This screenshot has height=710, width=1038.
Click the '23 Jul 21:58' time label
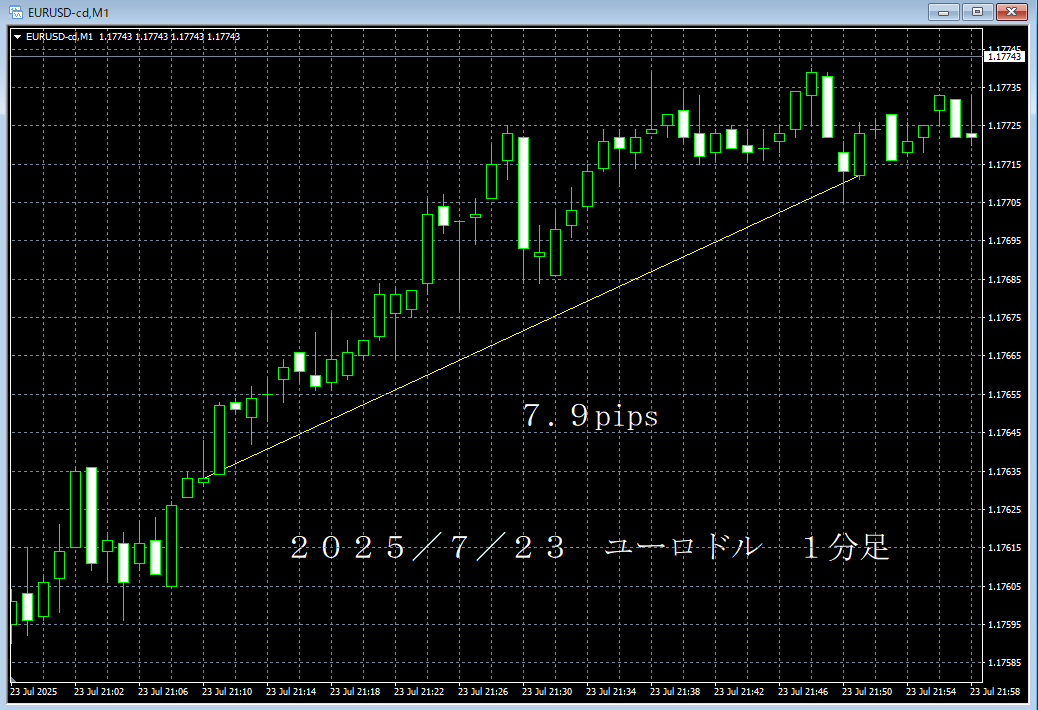click(x=995, y=691)
